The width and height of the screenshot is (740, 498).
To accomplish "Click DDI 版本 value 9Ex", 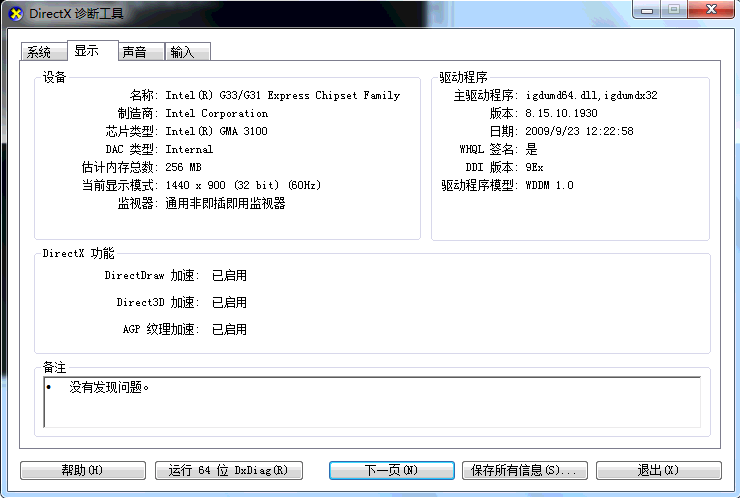I will coord(534,167).
